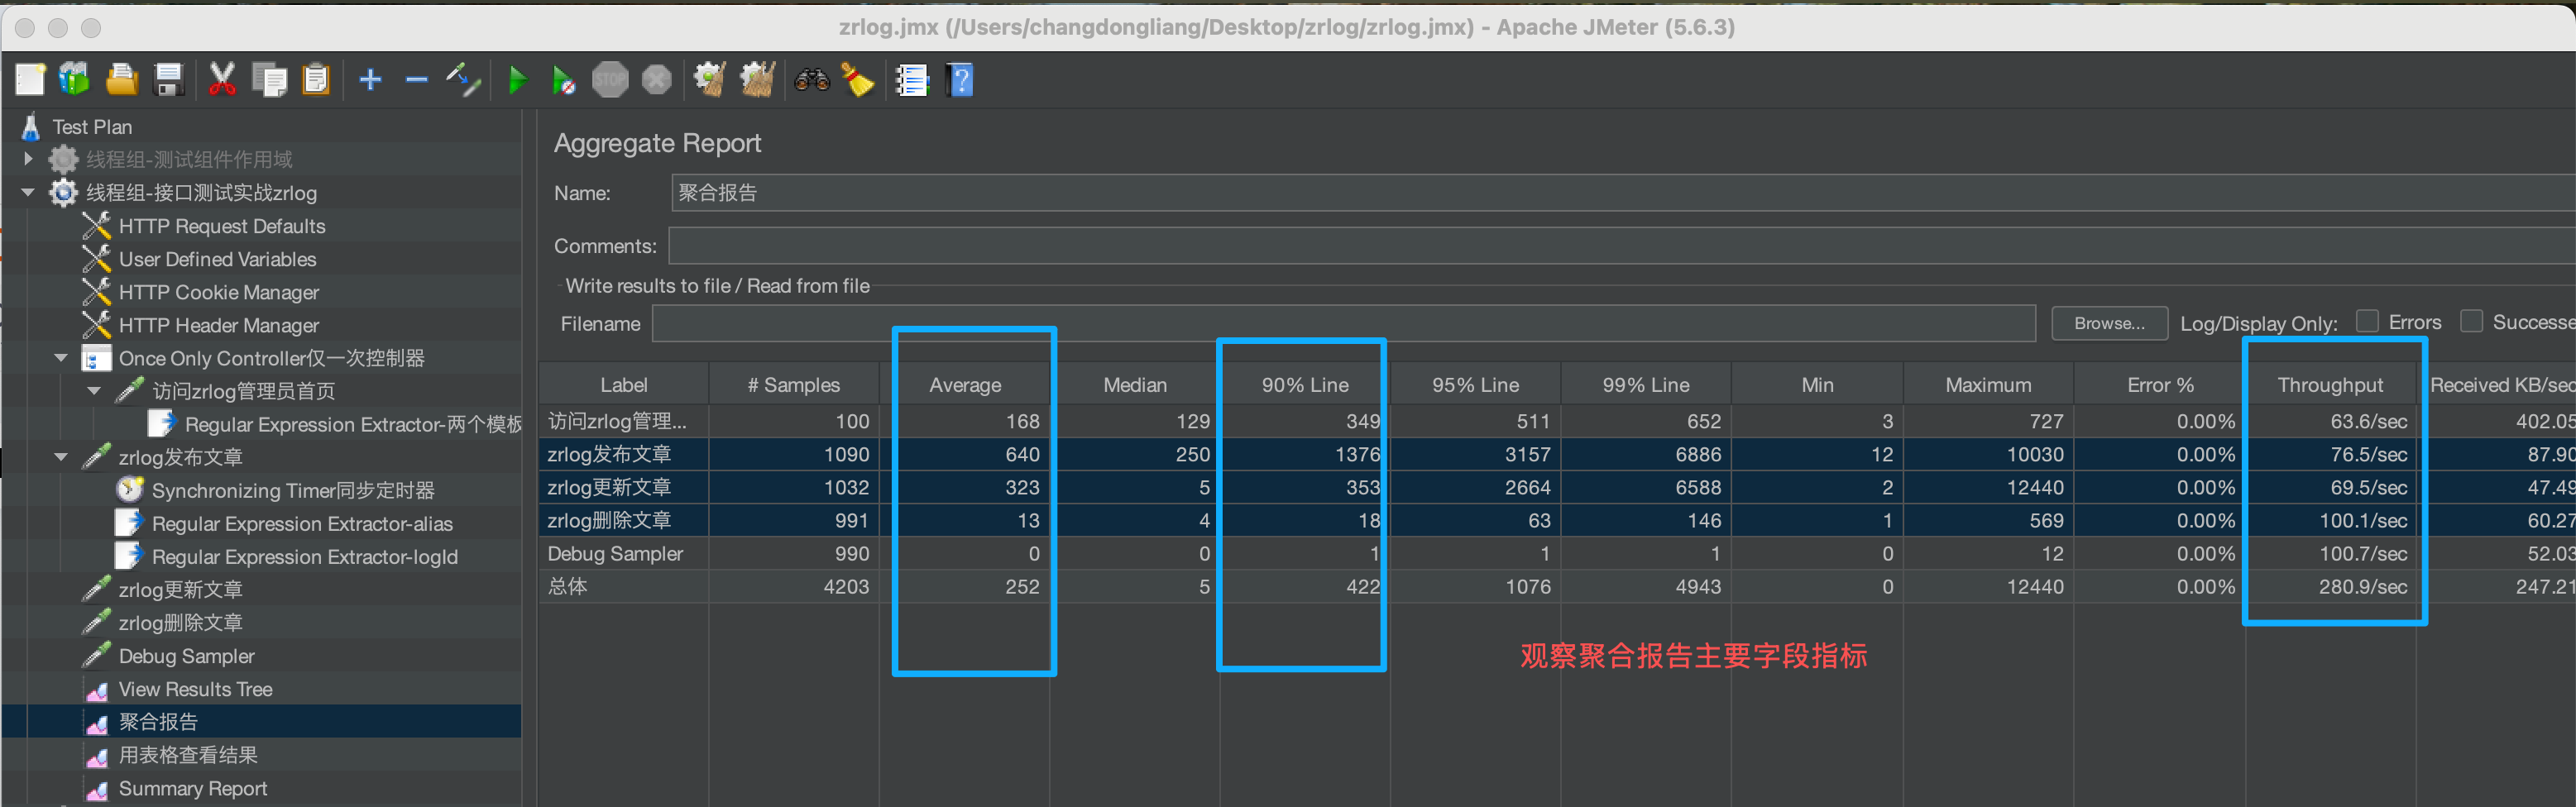Open Summary Report listener

(193, 788)
